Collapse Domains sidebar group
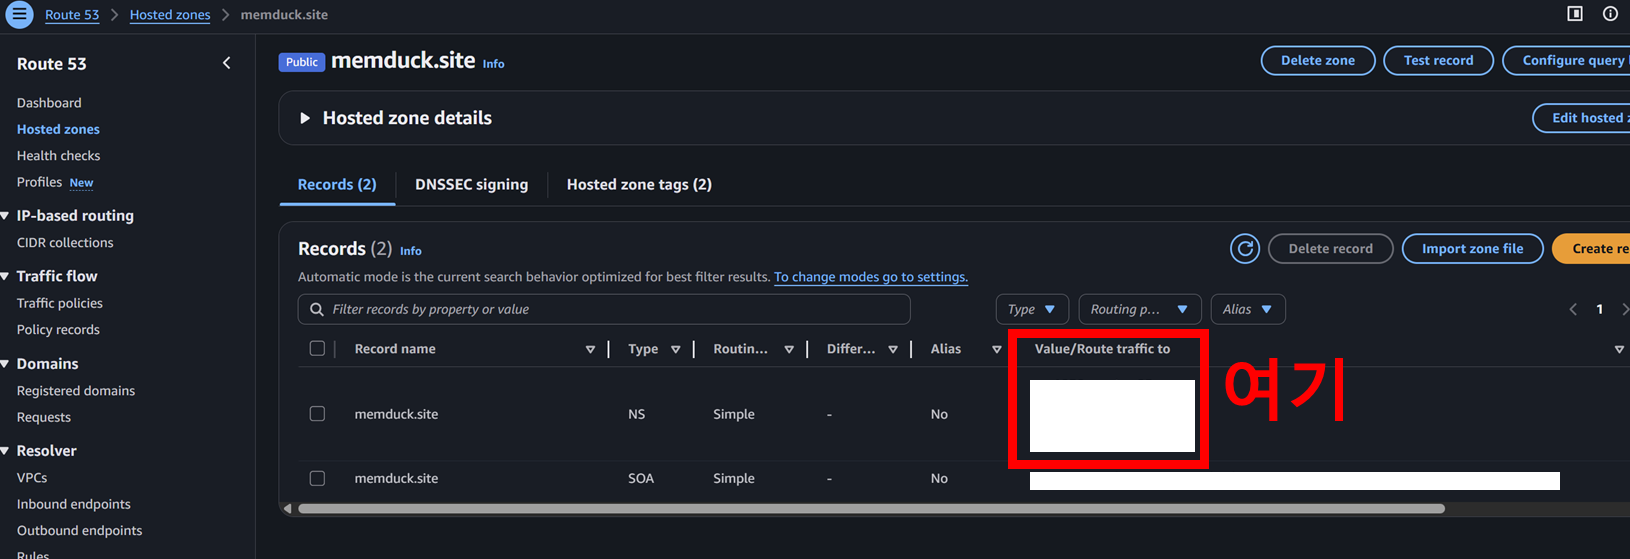 pos(5,364)
